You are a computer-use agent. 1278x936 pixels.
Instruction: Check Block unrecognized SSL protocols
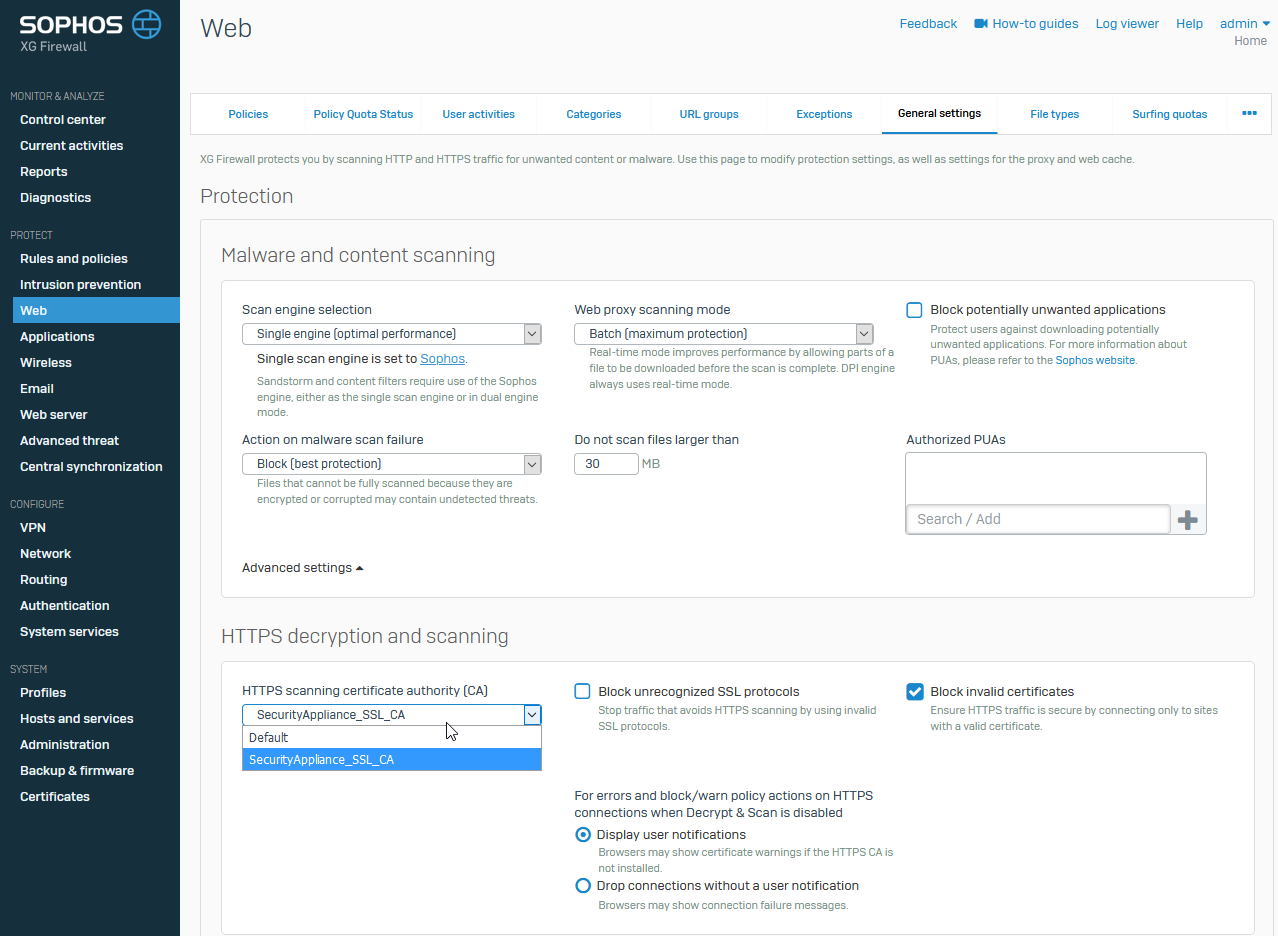[x=582, y=692]
